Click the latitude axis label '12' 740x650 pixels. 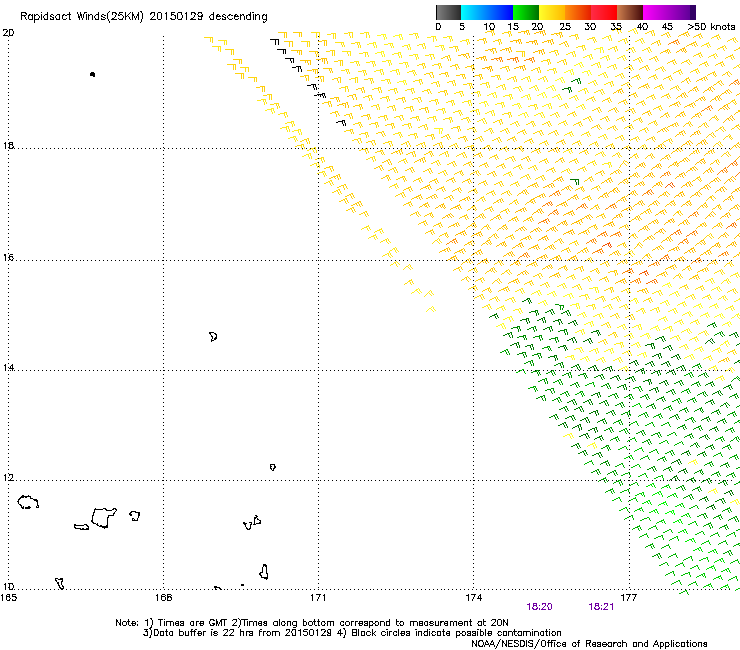pos(8,477)
